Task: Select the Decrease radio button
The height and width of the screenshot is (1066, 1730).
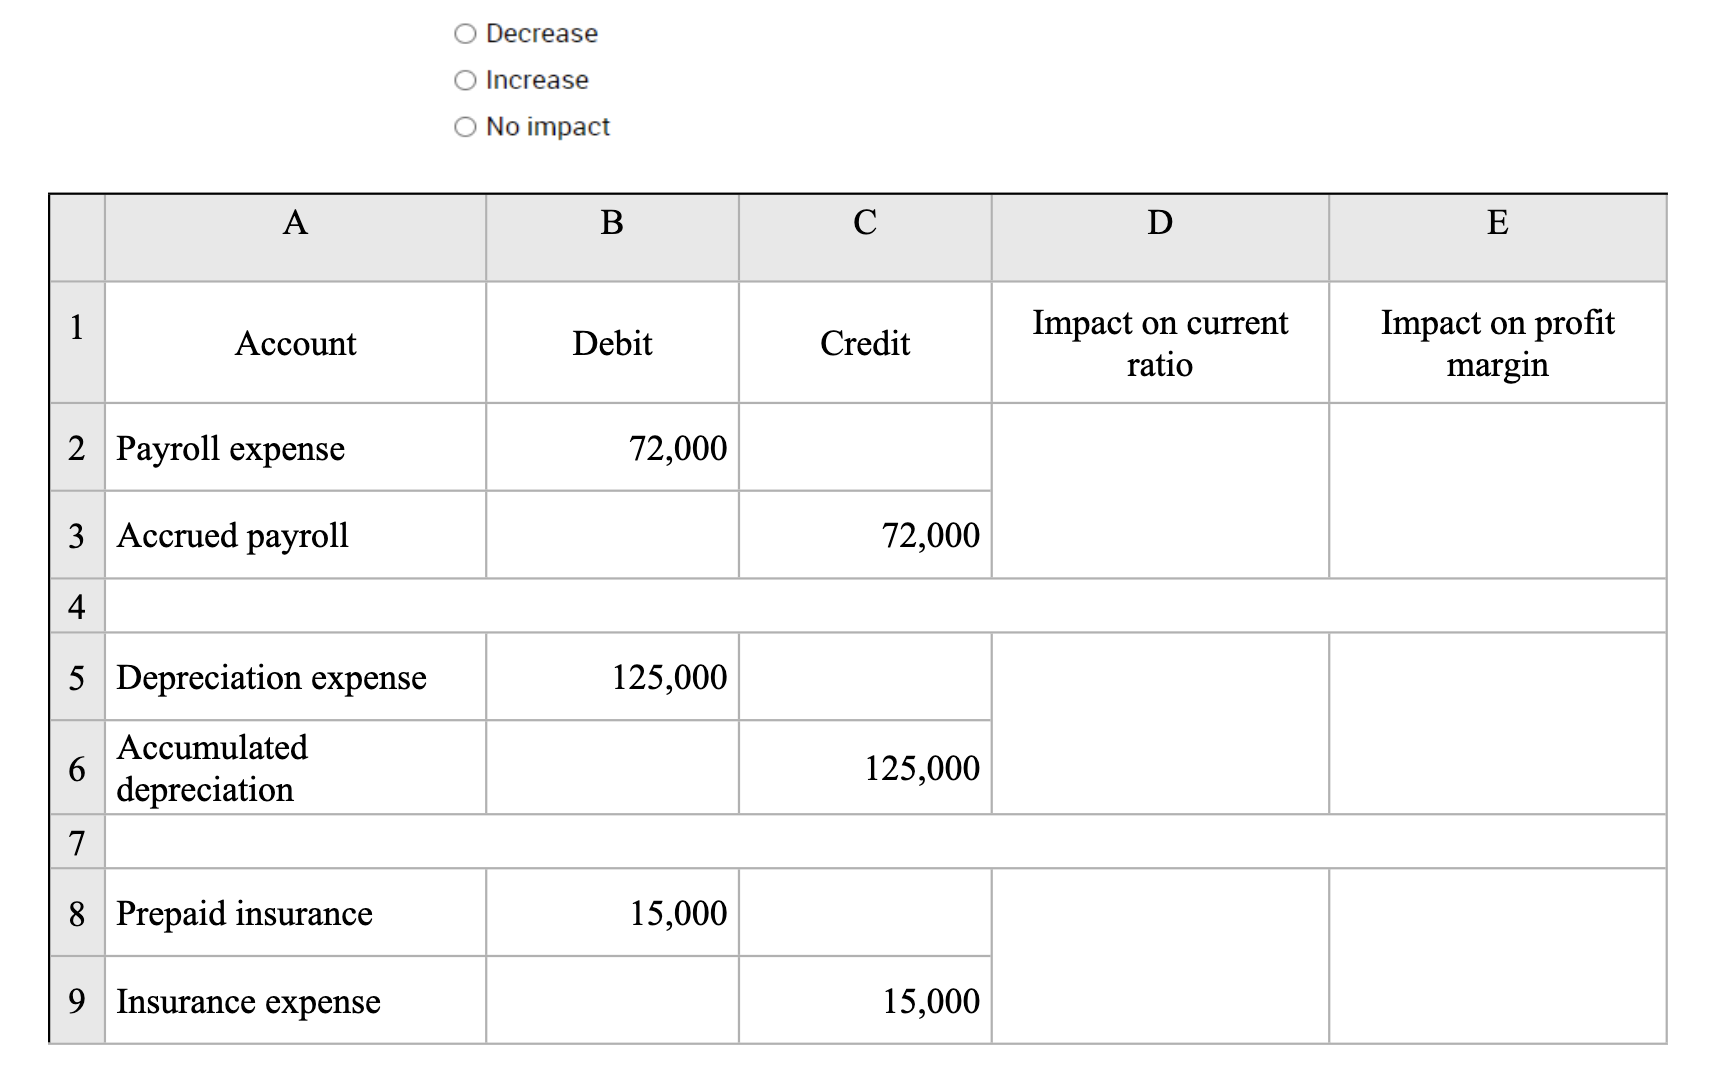Action: (x=463, y=33)
